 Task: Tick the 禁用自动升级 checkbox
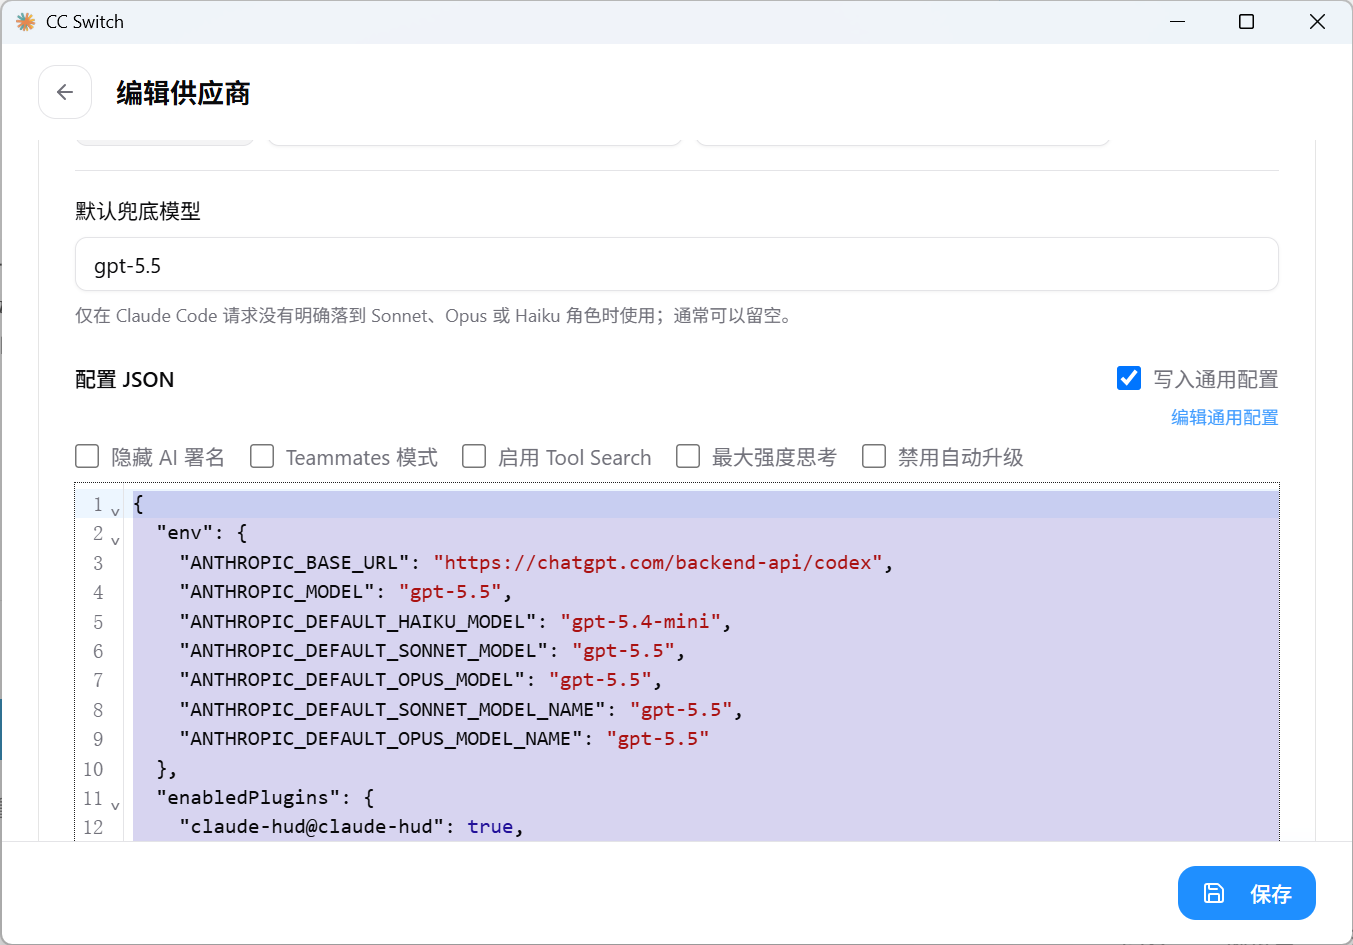click(874, 456)
